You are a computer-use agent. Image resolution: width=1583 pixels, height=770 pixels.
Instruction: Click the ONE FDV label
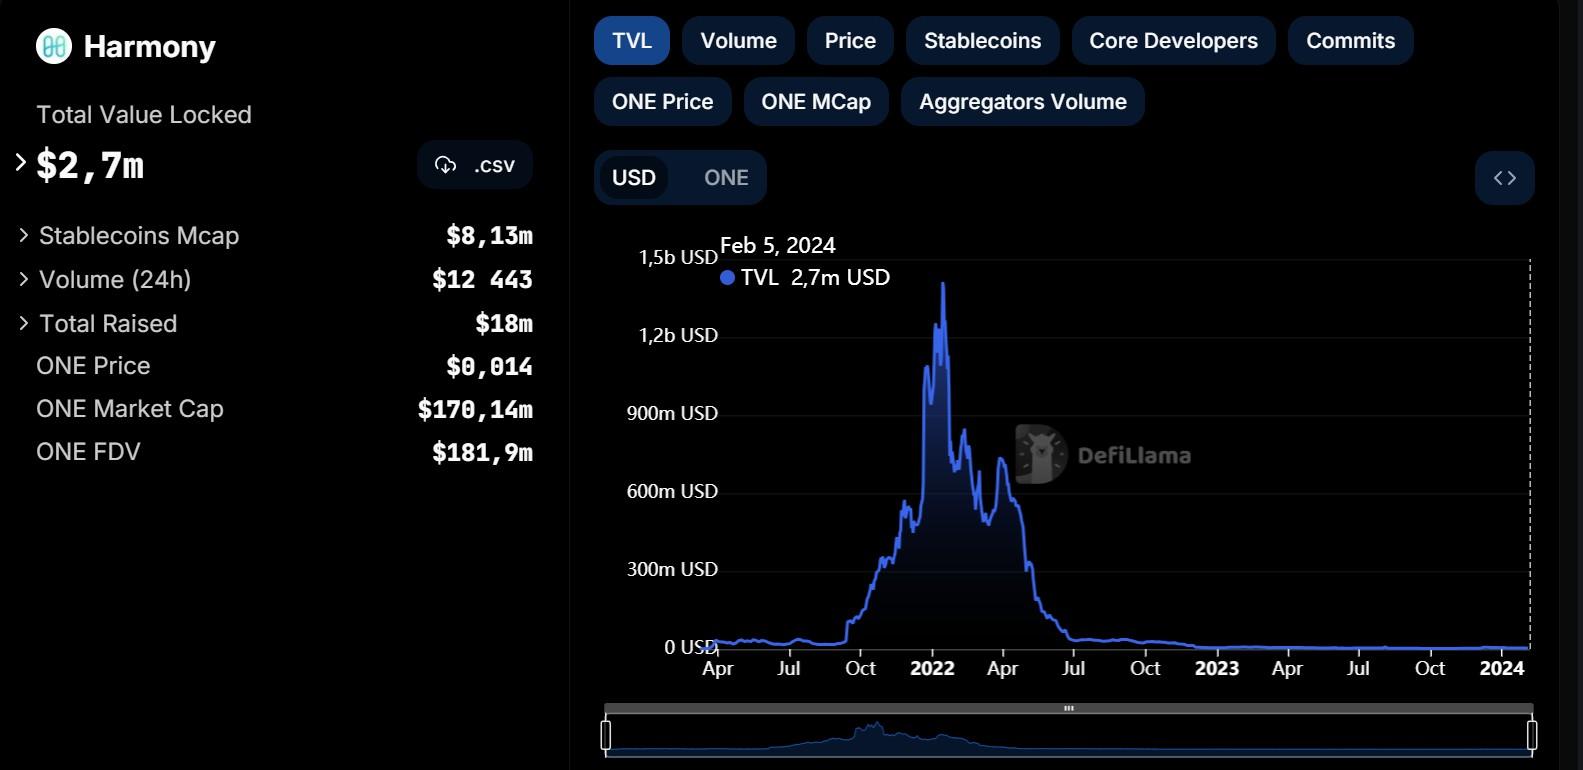coord(88,452)
